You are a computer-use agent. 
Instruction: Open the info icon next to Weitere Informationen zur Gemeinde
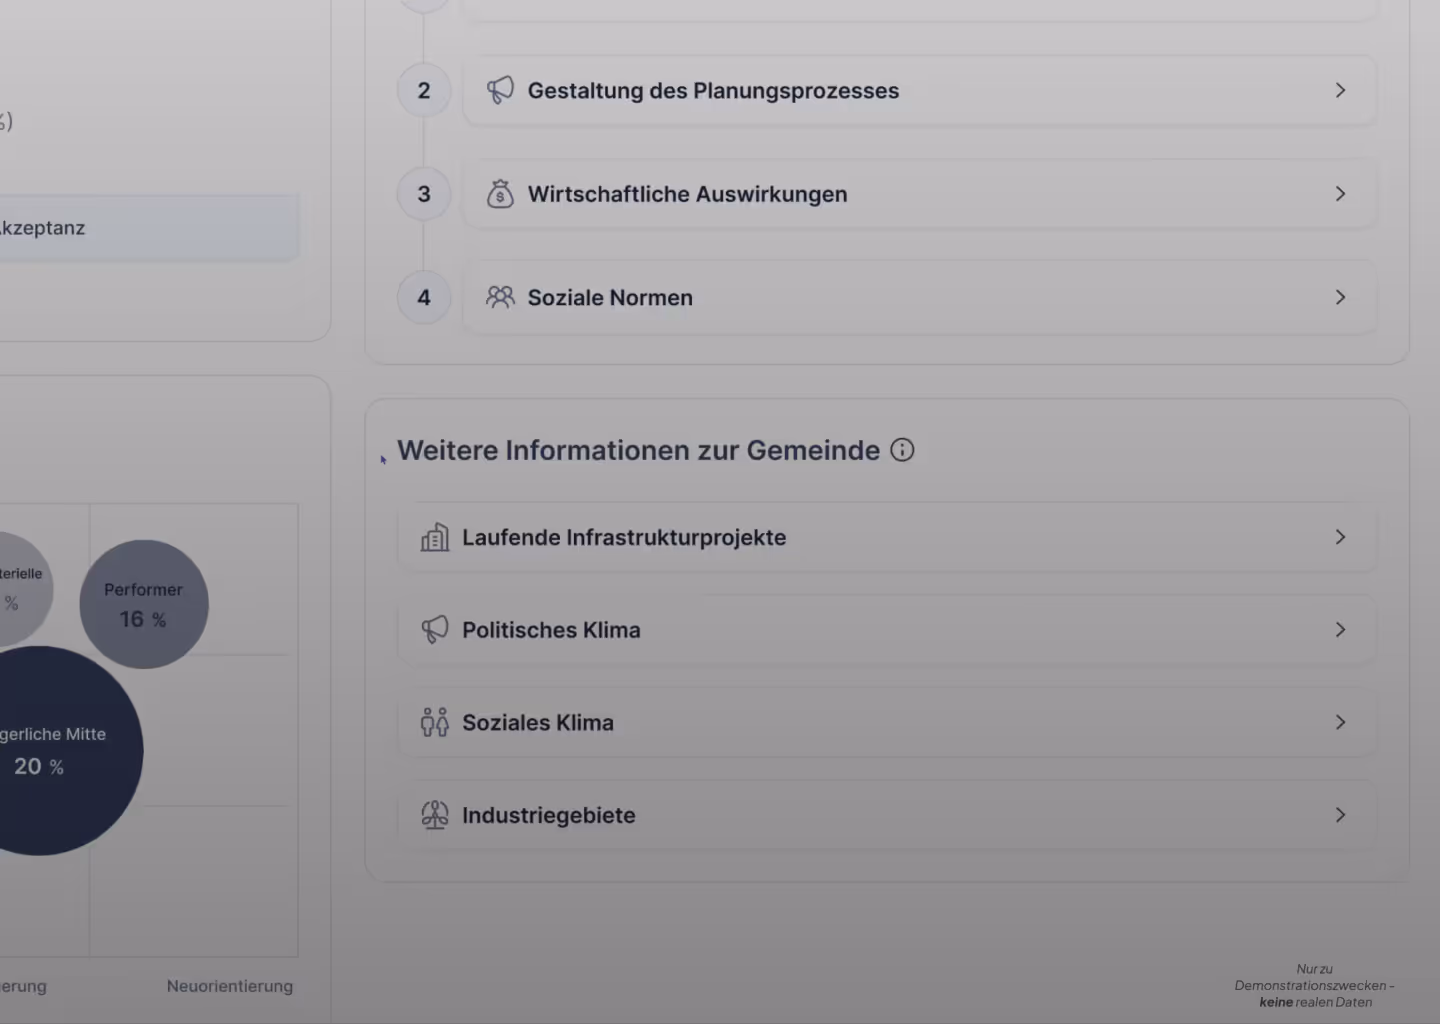(x=902, y=450)
